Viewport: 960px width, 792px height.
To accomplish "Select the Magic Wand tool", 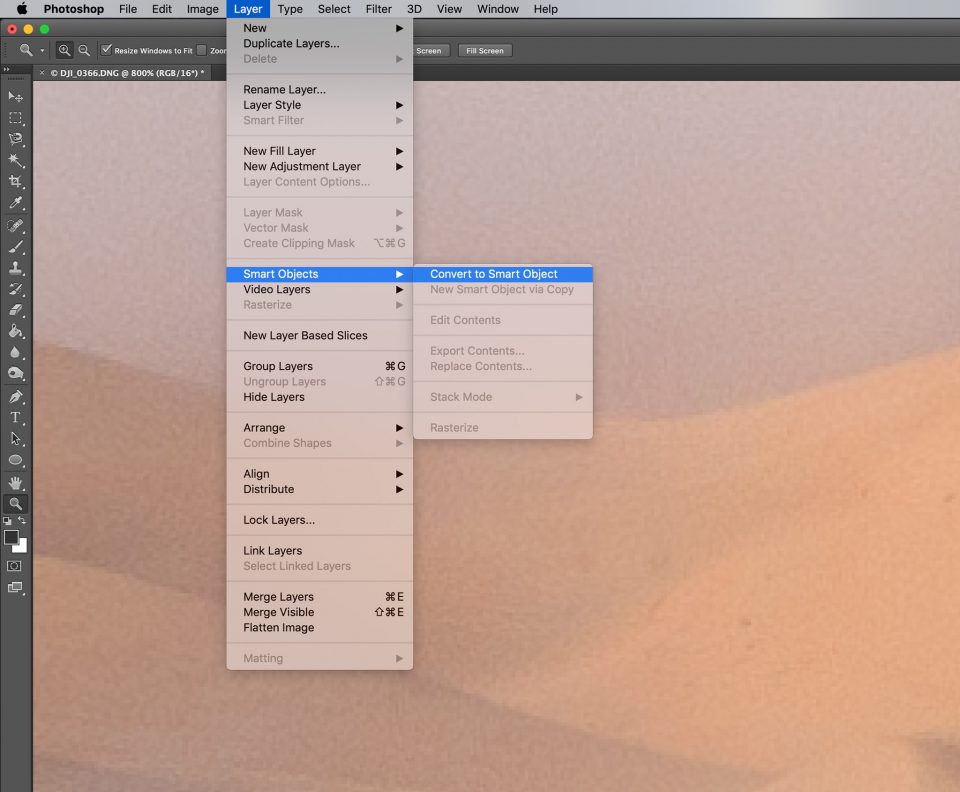I will click(x=15, y=160).
